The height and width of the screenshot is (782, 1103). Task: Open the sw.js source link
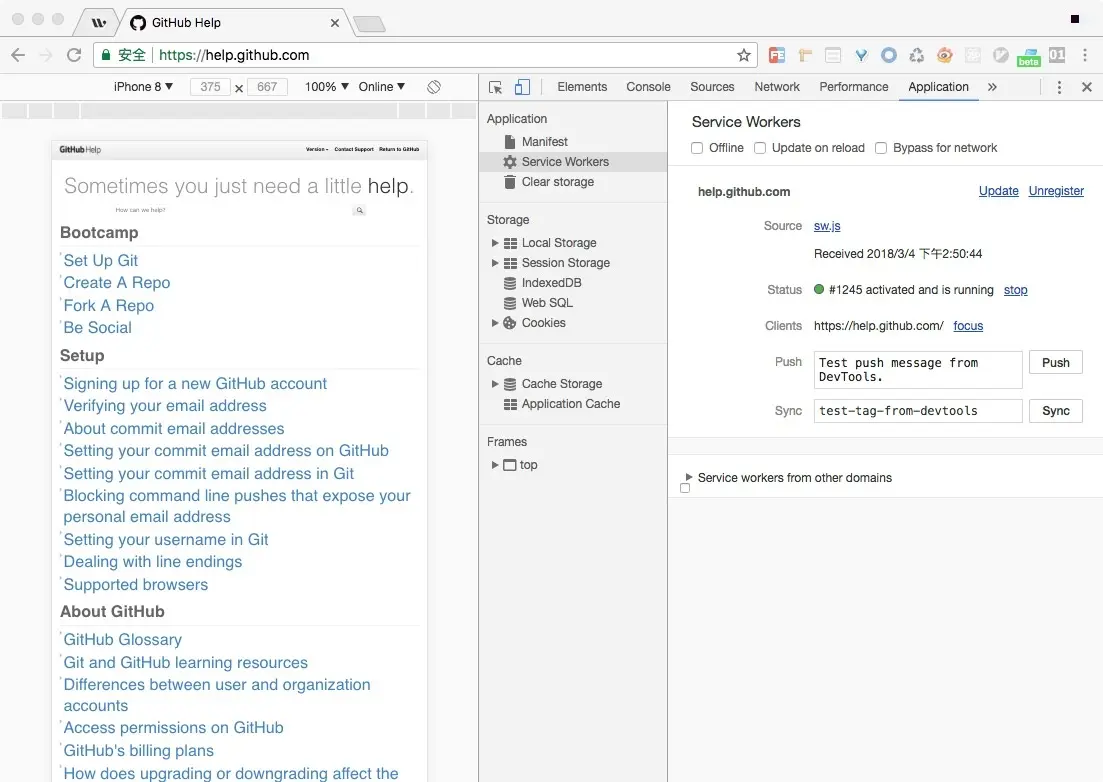pyautogui.click(x=827, y=226)
